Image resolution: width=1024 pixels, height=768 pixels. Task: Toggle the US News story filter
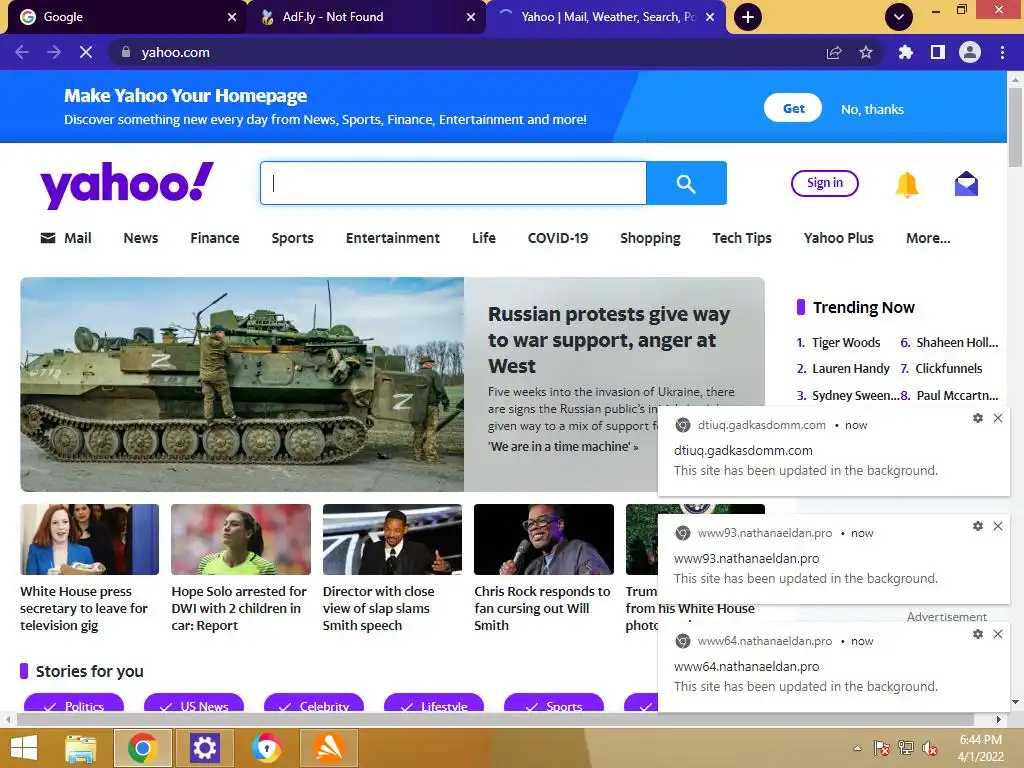click(194, 703)
